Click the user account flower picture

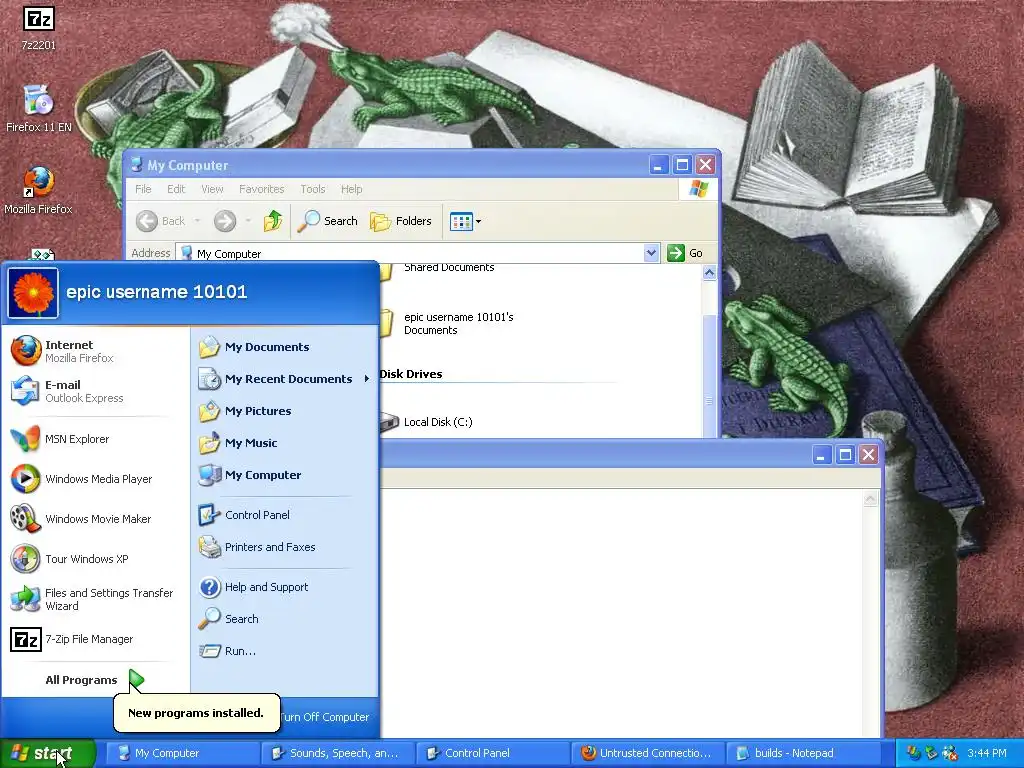33,293
